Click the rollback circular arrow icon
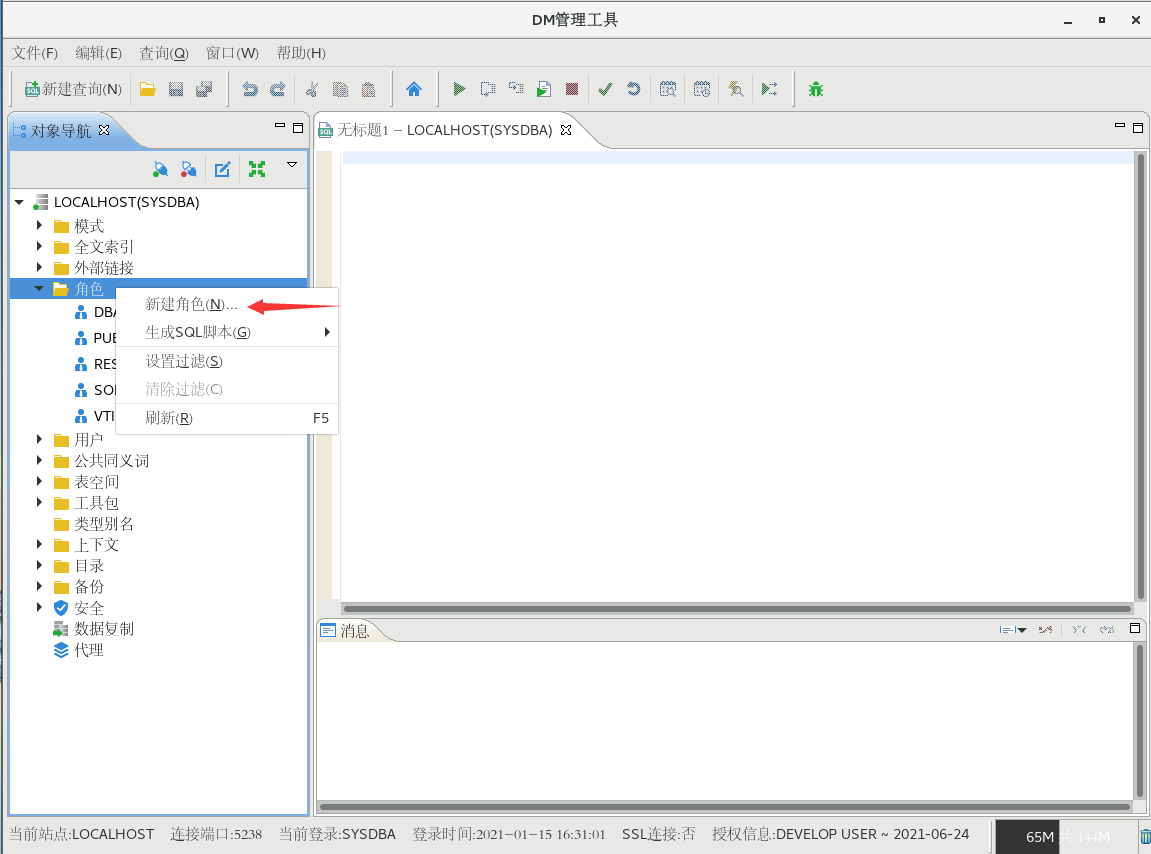Image resolution: width=1151 pixels, height=854 pixels. click(633, 90)
